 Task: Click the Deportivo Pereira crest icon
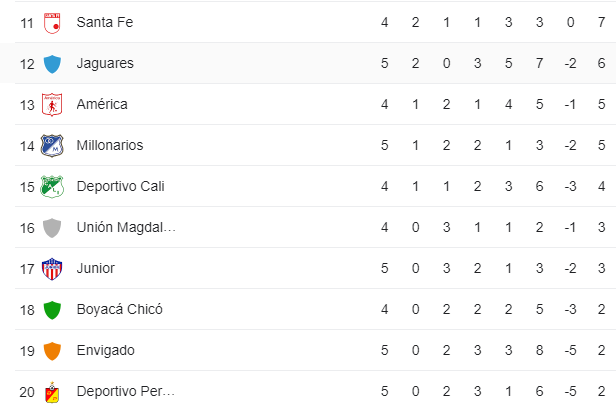[x=52, y=392]
